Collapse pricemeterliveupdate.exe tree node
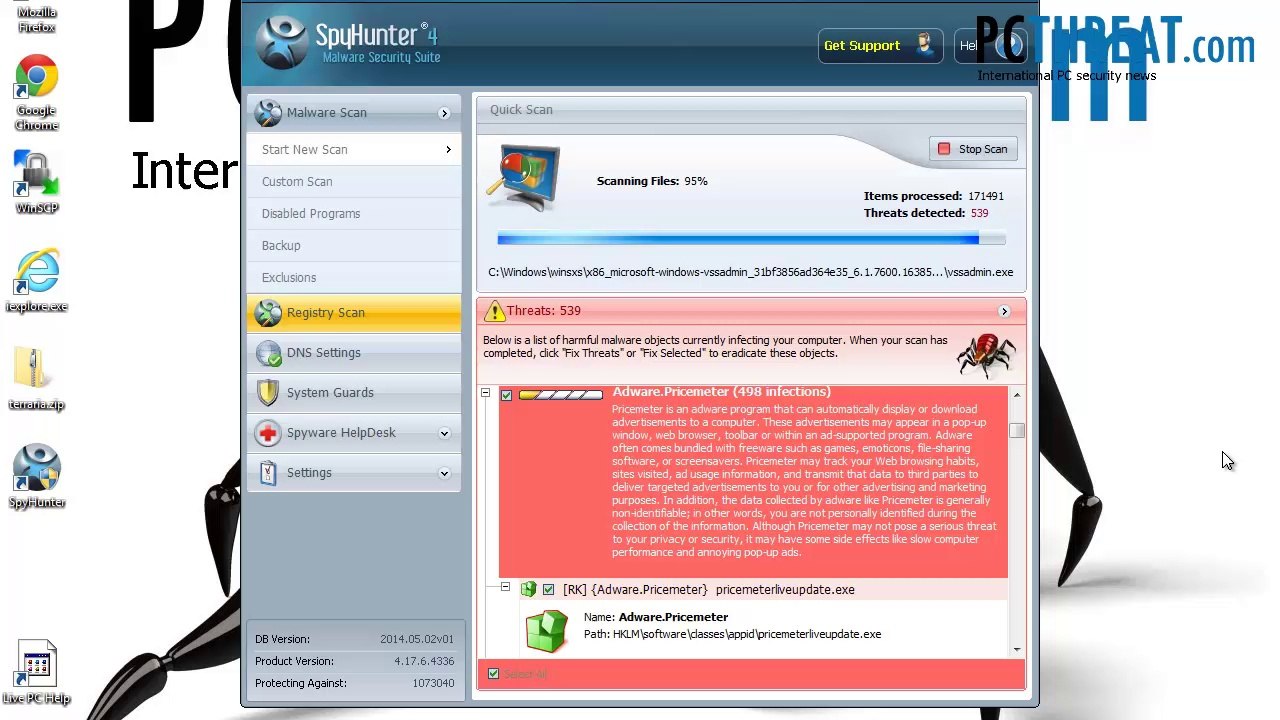The image size is (1280, 720). click(505, 588)
